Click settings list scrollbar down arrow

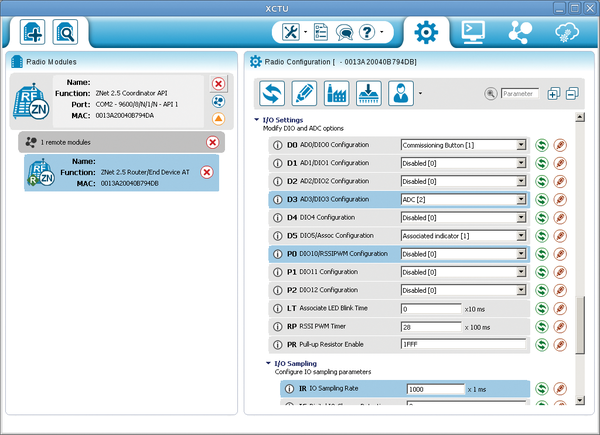580,400
